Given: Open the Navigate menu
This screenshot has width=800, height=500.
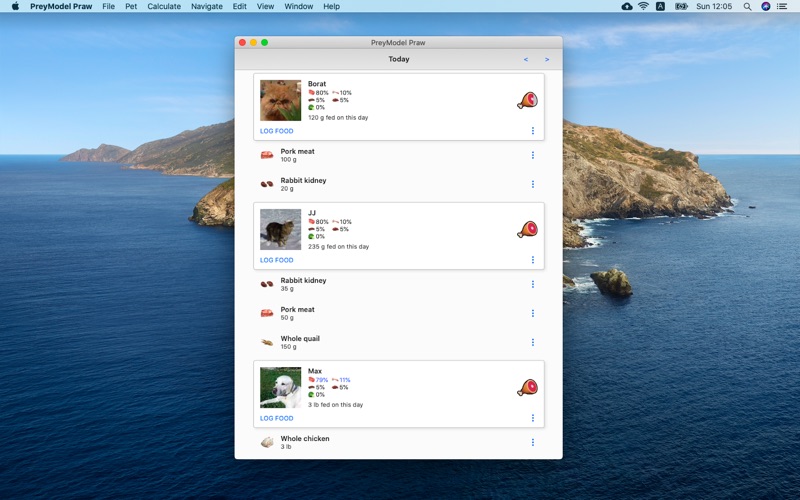Looking at the screenshot, I should point(207,7).
